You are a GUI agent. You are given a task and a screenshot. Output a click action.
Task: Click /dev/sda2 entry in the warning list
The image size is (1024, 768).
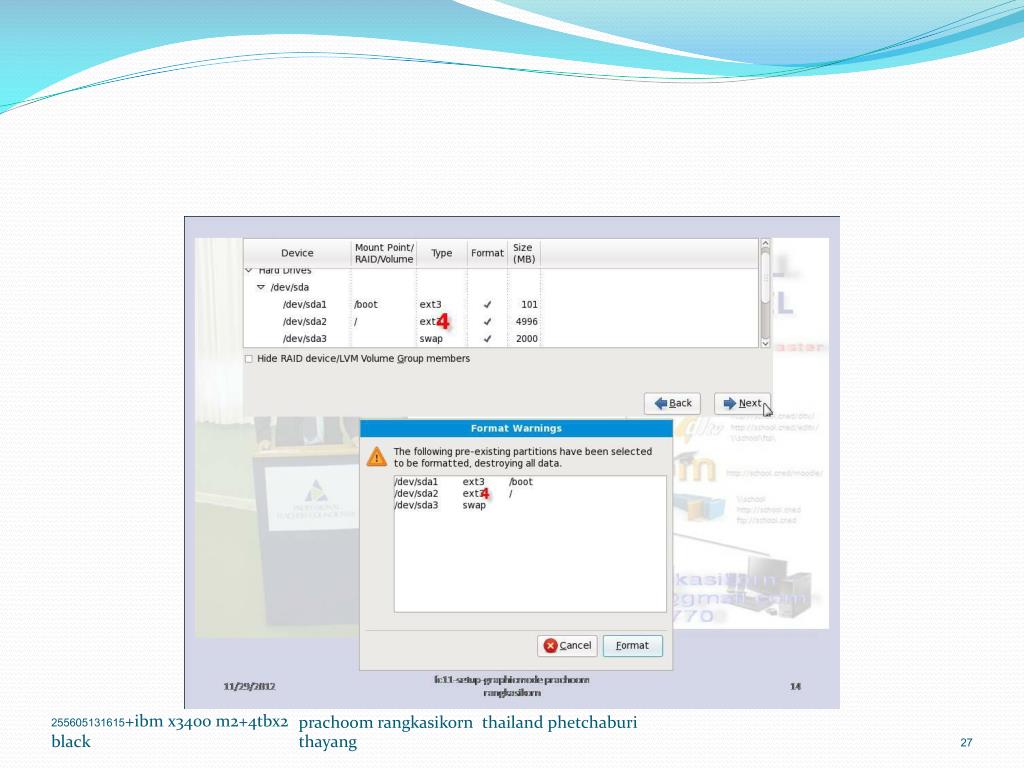coord(416,494)
